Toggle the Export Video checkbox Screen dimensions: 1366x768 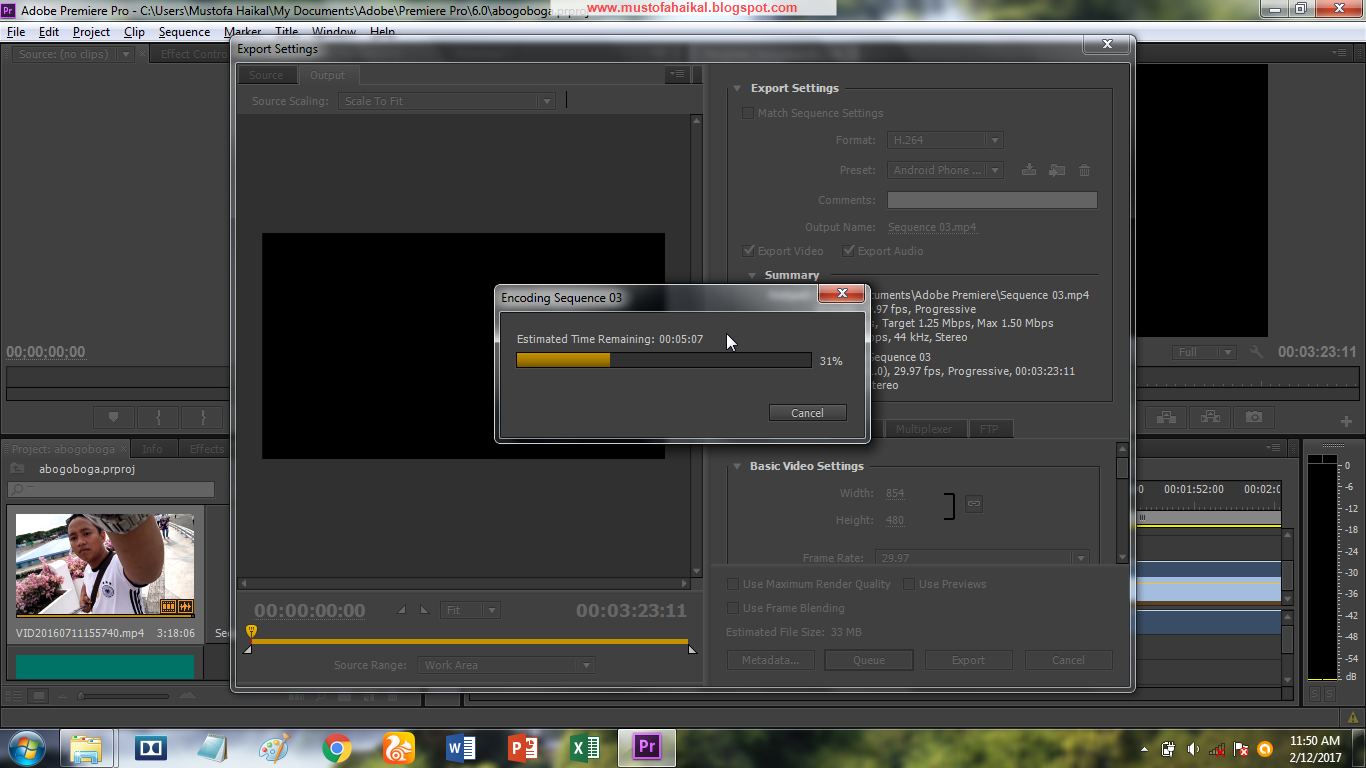(x=749, y=251)
